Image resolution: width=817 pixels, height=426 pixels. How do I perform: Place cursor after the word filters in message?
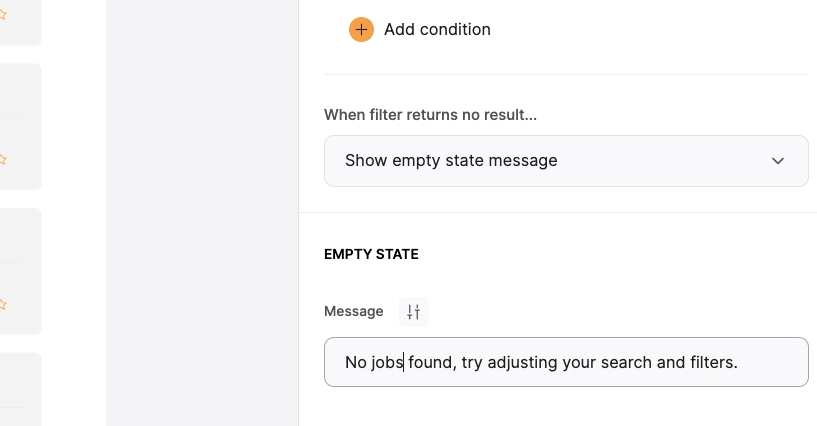tap(733, 362)
